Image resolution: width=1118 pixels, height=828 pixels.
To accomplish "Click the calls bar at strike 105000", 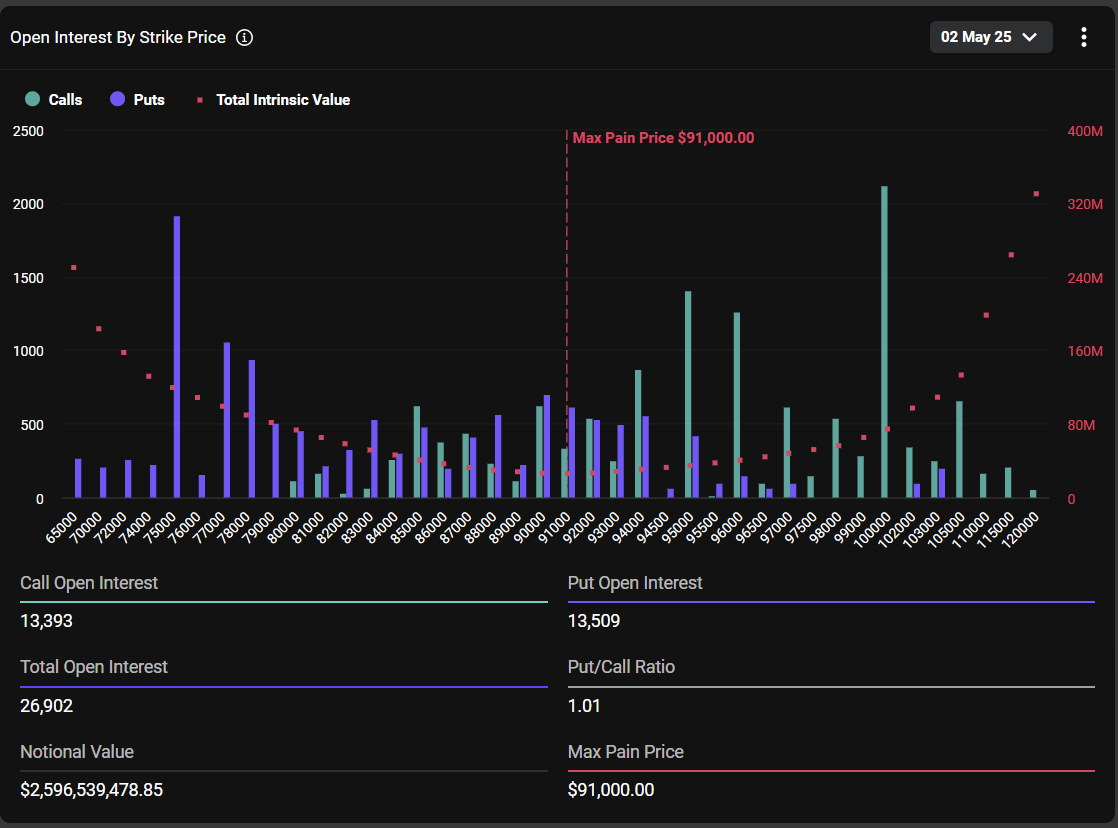I will tap(959, 449).
